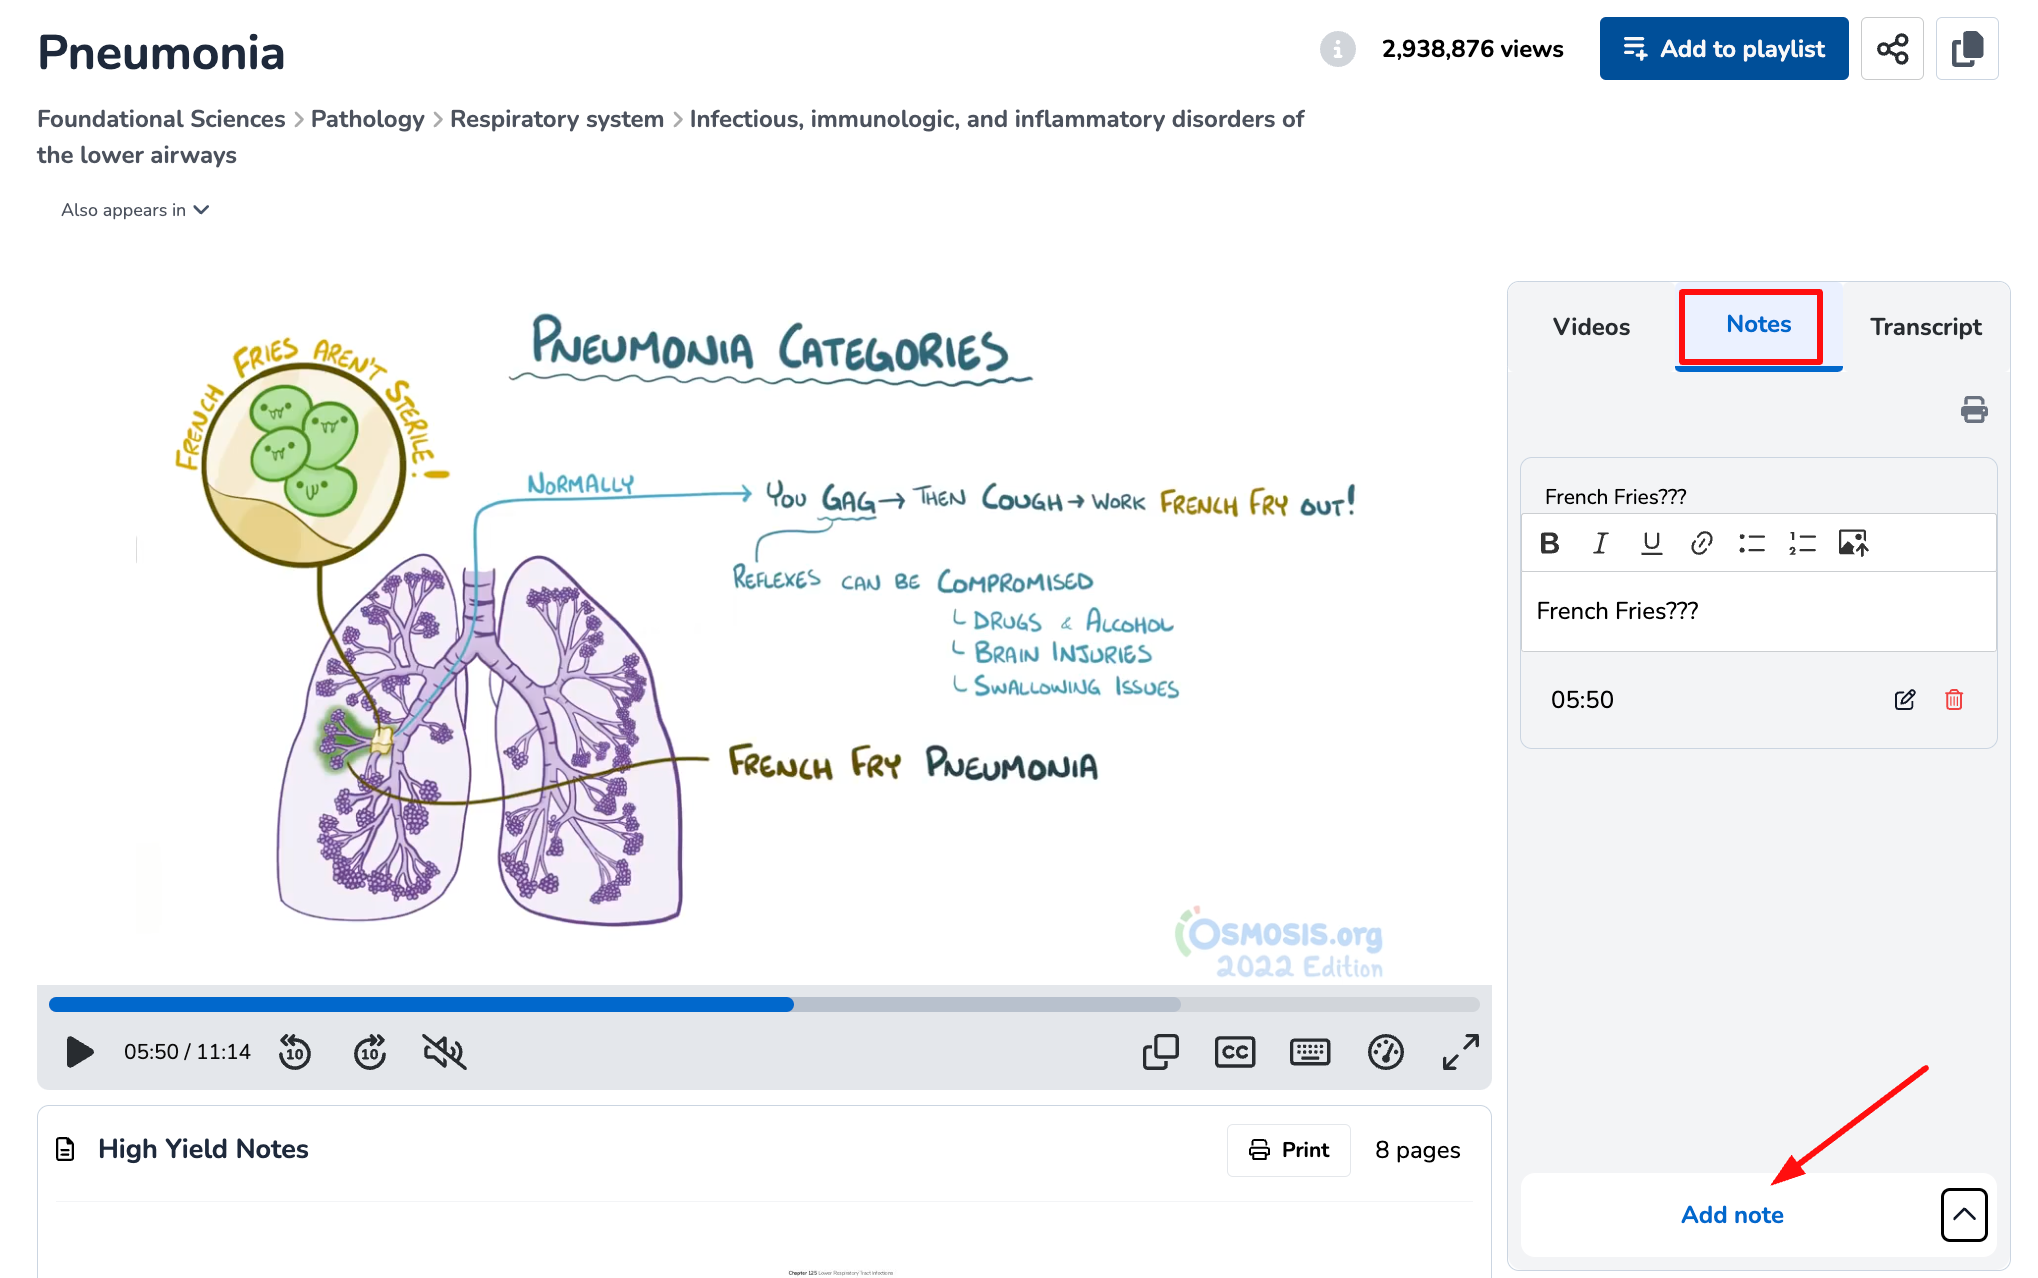Switch to the Transcript tab
This screenshot has width=2038, height=1278.
point(1925,327)
